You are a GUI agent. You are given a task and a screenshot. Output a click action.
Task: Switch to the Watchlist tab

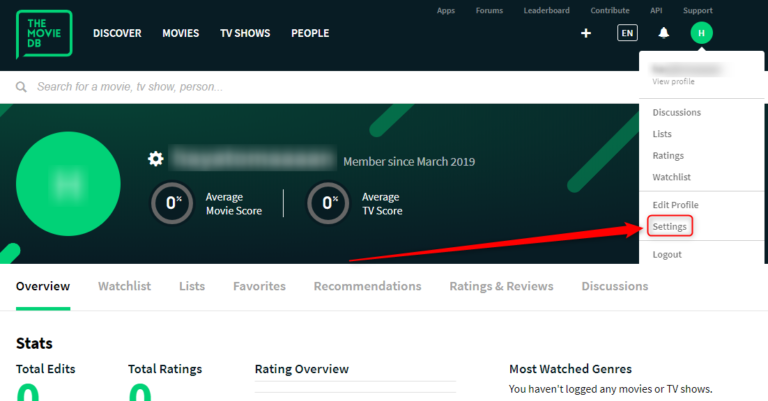(124, 286)
